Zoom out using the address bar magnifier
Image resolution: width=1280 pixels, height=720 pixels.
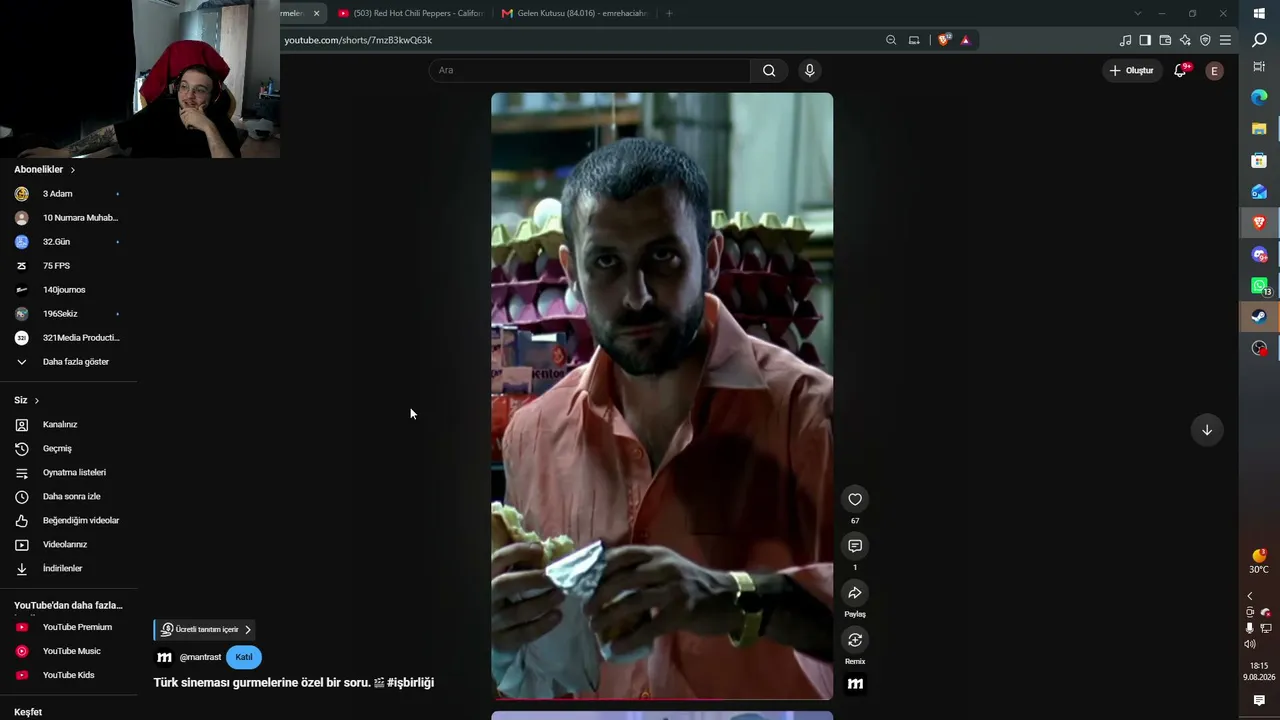click(x=891, y=40)
